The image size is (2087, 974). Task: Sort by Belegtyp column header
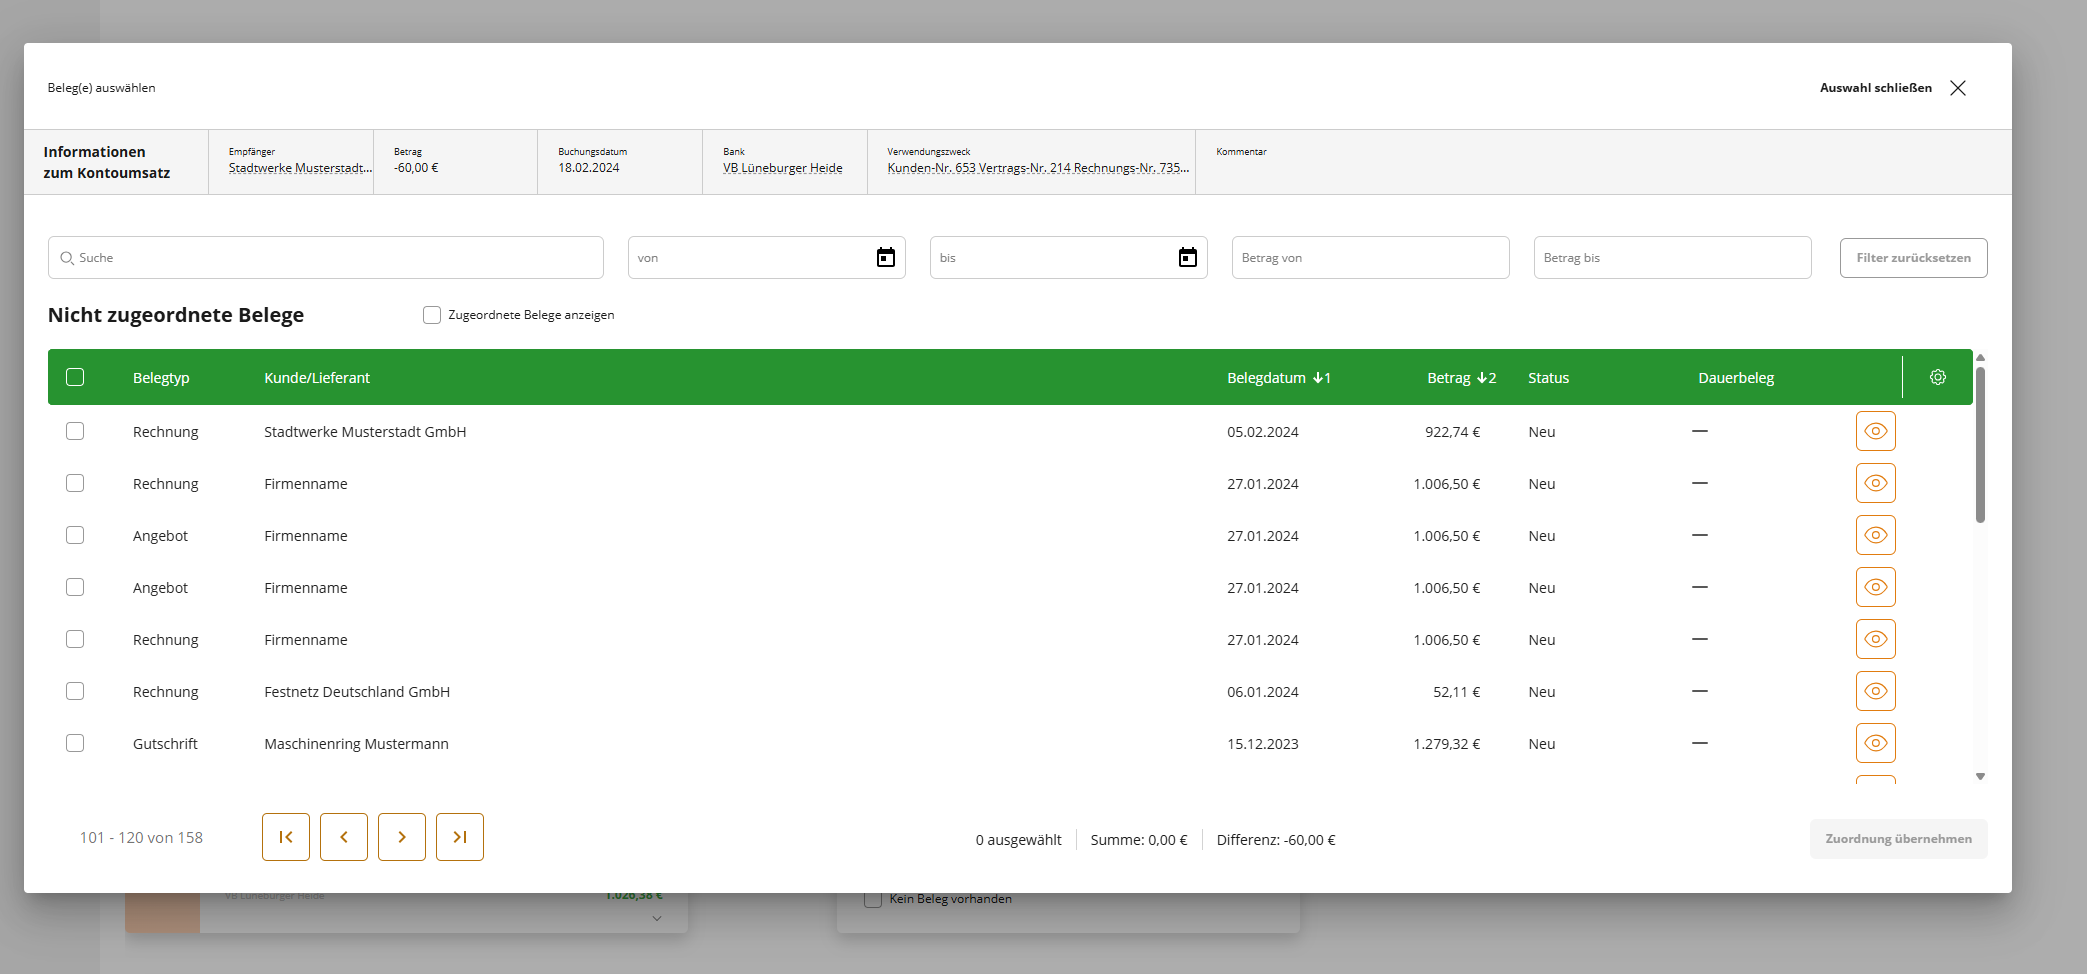(x=161, y=378)
